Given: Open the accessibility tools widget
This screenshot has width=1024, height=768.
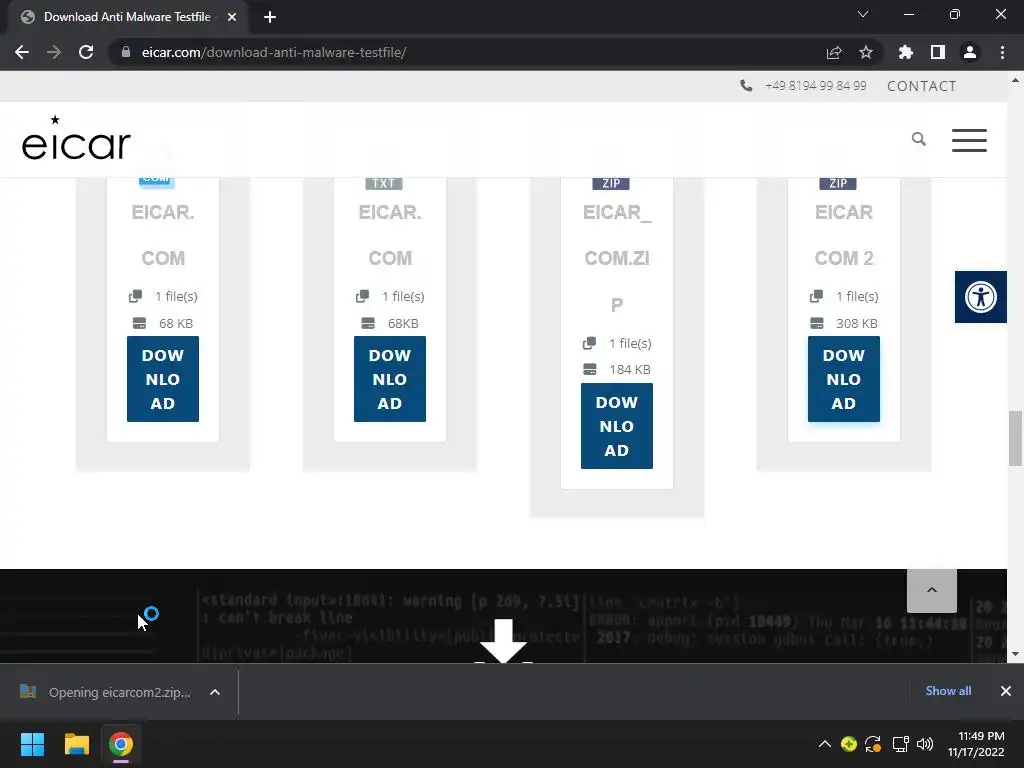Looking at the screenshot, I should click(x=980, y=297).
